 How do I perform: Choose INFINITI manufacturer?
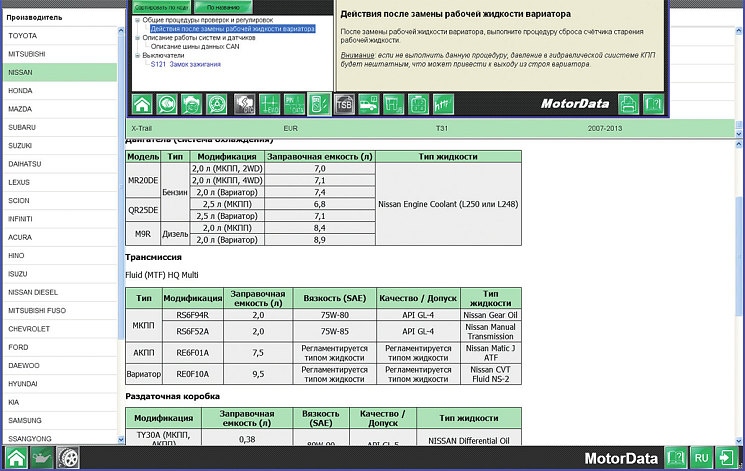[60, 219]
